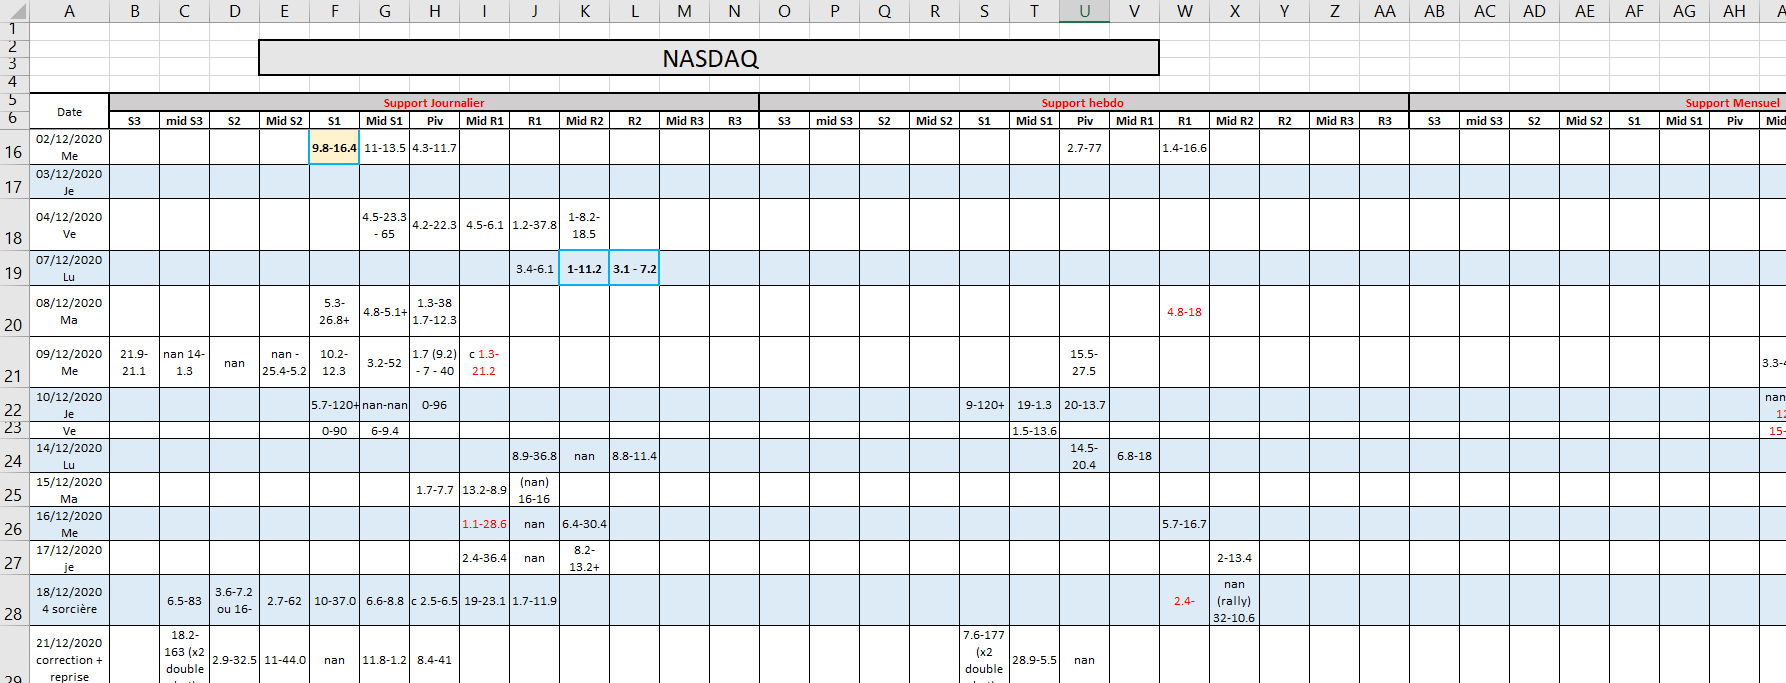
Task: Select cell with value 11-13.5
Action: click(384, 147)
